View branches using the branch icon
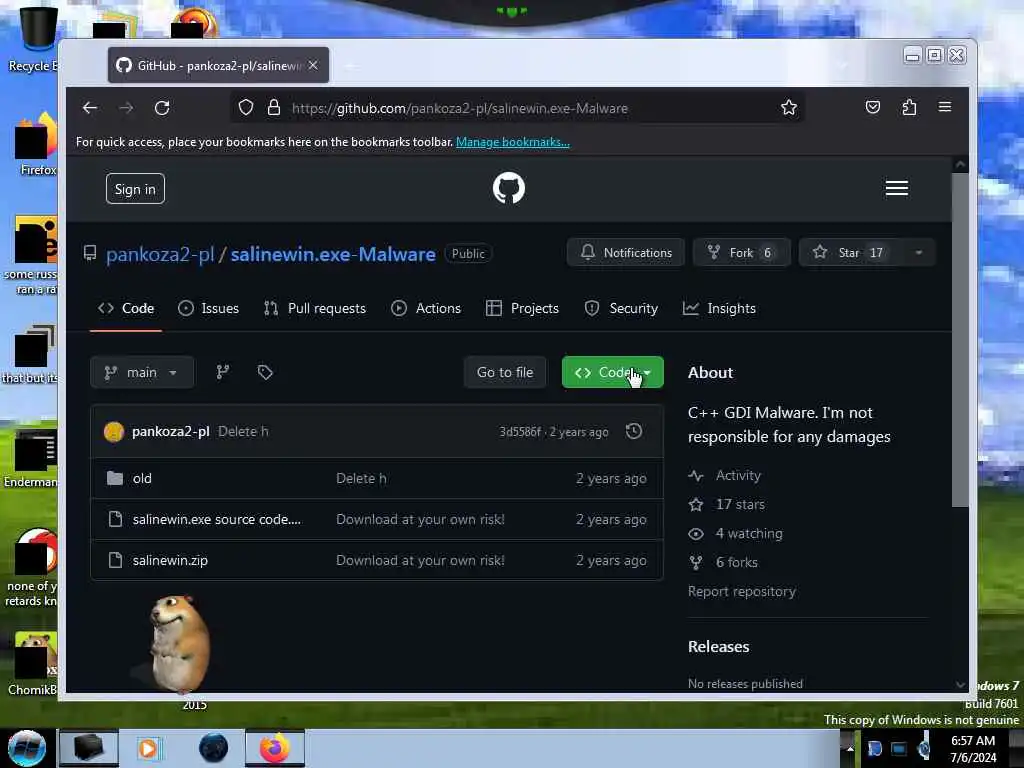Image resolution: width=1024 pixels, height=768 pixels. point(223,372)
